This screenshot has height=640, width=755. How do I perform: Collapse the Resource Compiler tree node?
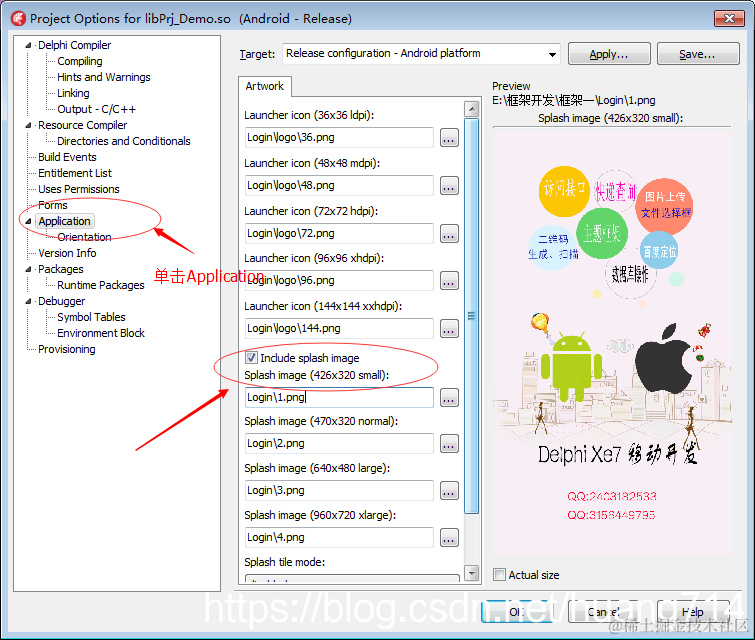pos(28,125)
